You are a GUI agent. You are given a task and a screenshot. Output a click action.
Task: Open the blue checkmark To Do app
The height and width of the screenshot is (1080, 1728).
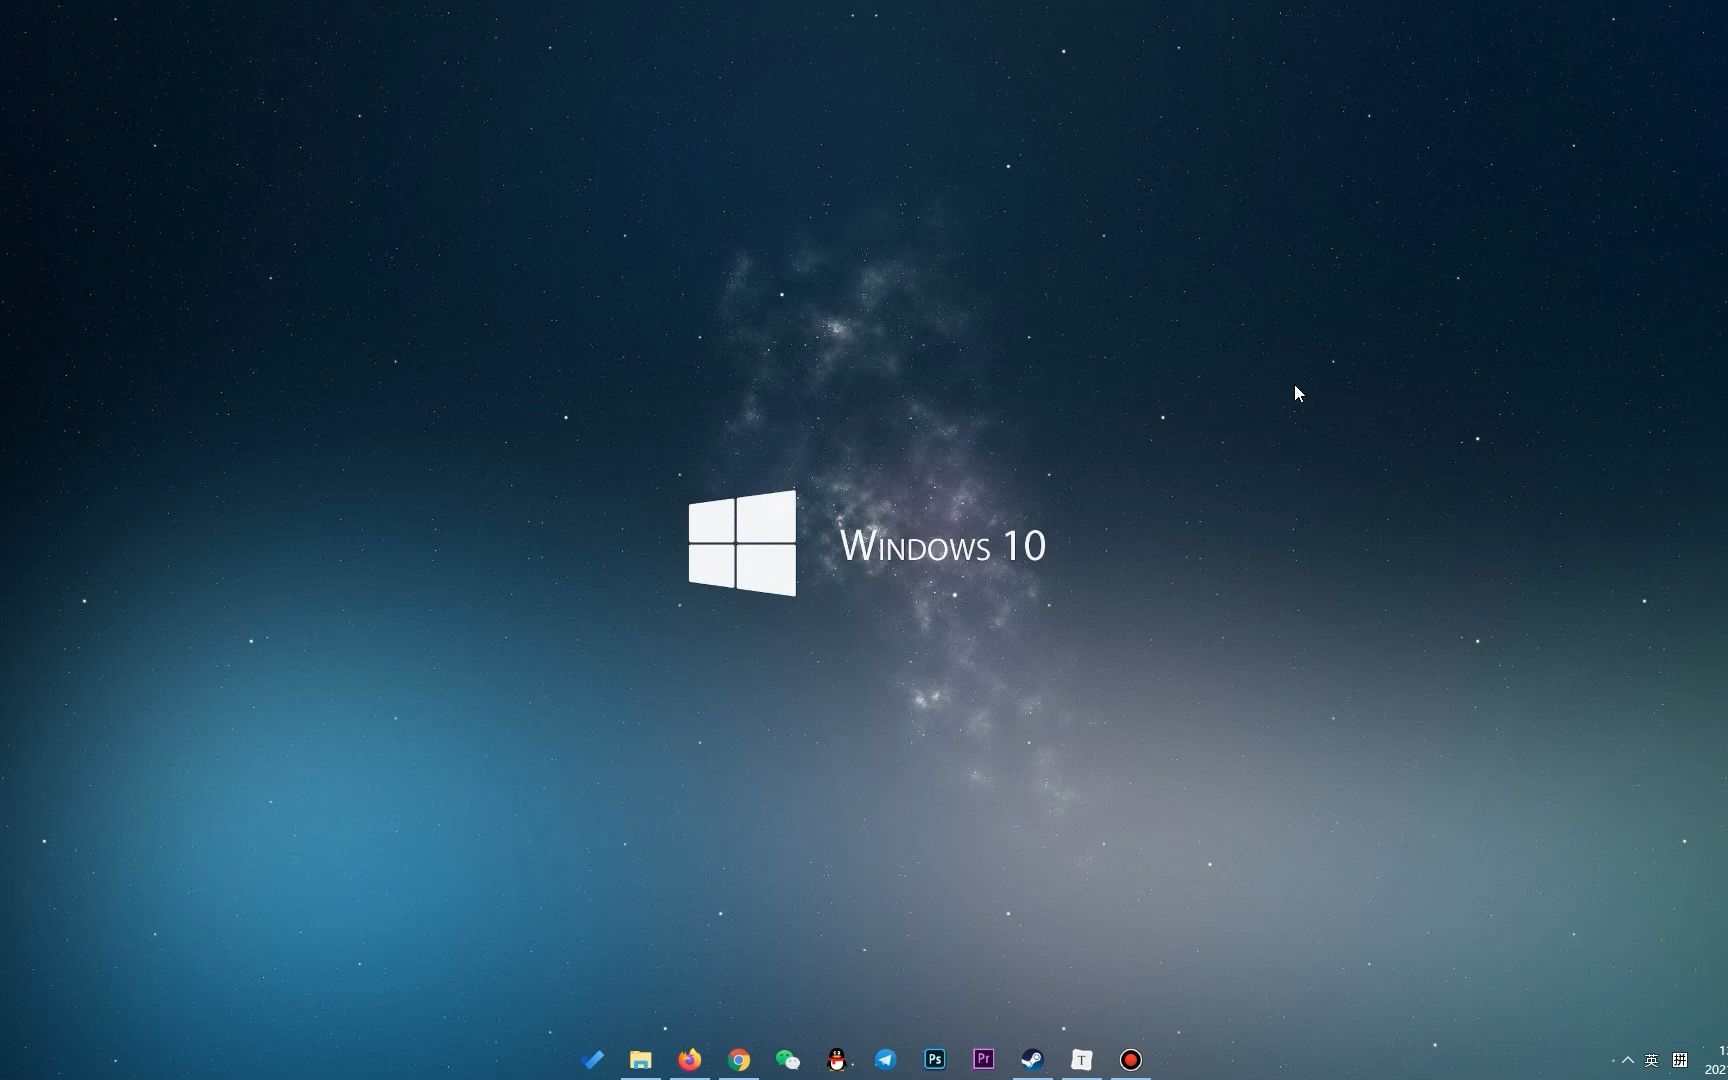click(592, 1059)
